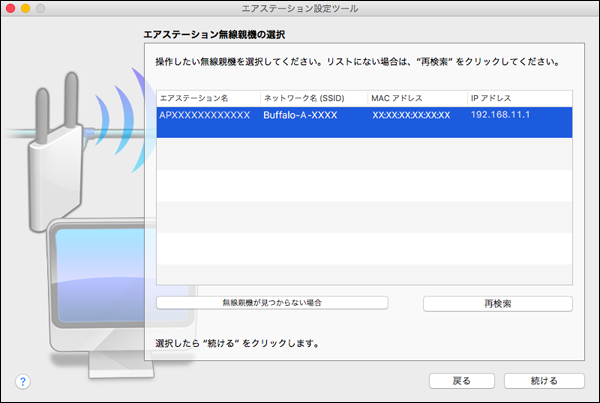
Task: Close the エアステーション設定ツール window
Action: click(x=13, y=9)
